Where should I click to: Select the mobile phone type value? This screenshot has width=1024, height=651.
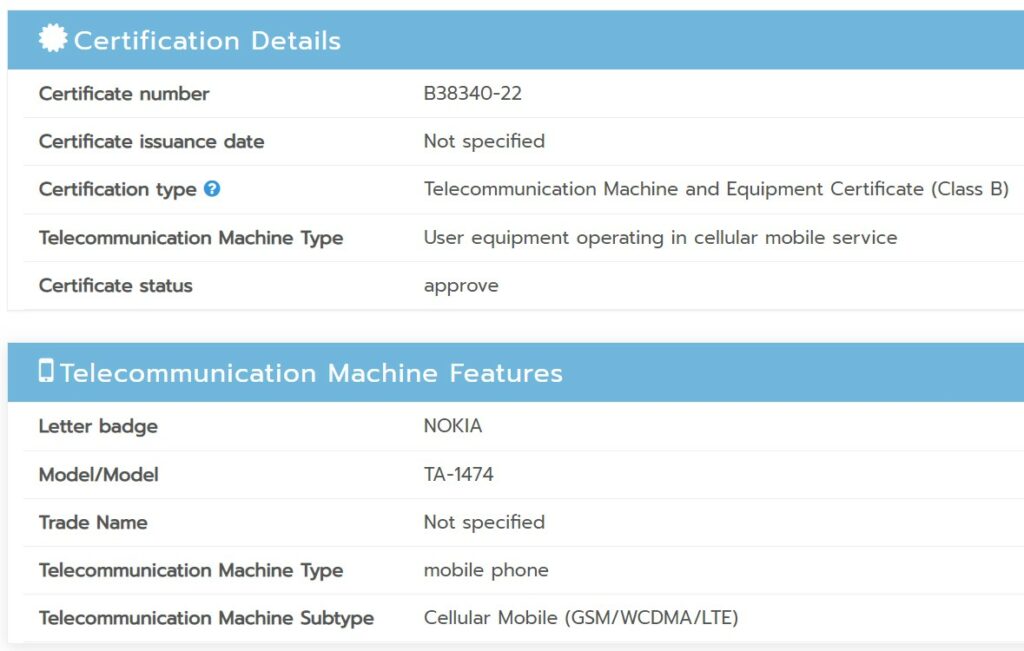click(486, 570)
